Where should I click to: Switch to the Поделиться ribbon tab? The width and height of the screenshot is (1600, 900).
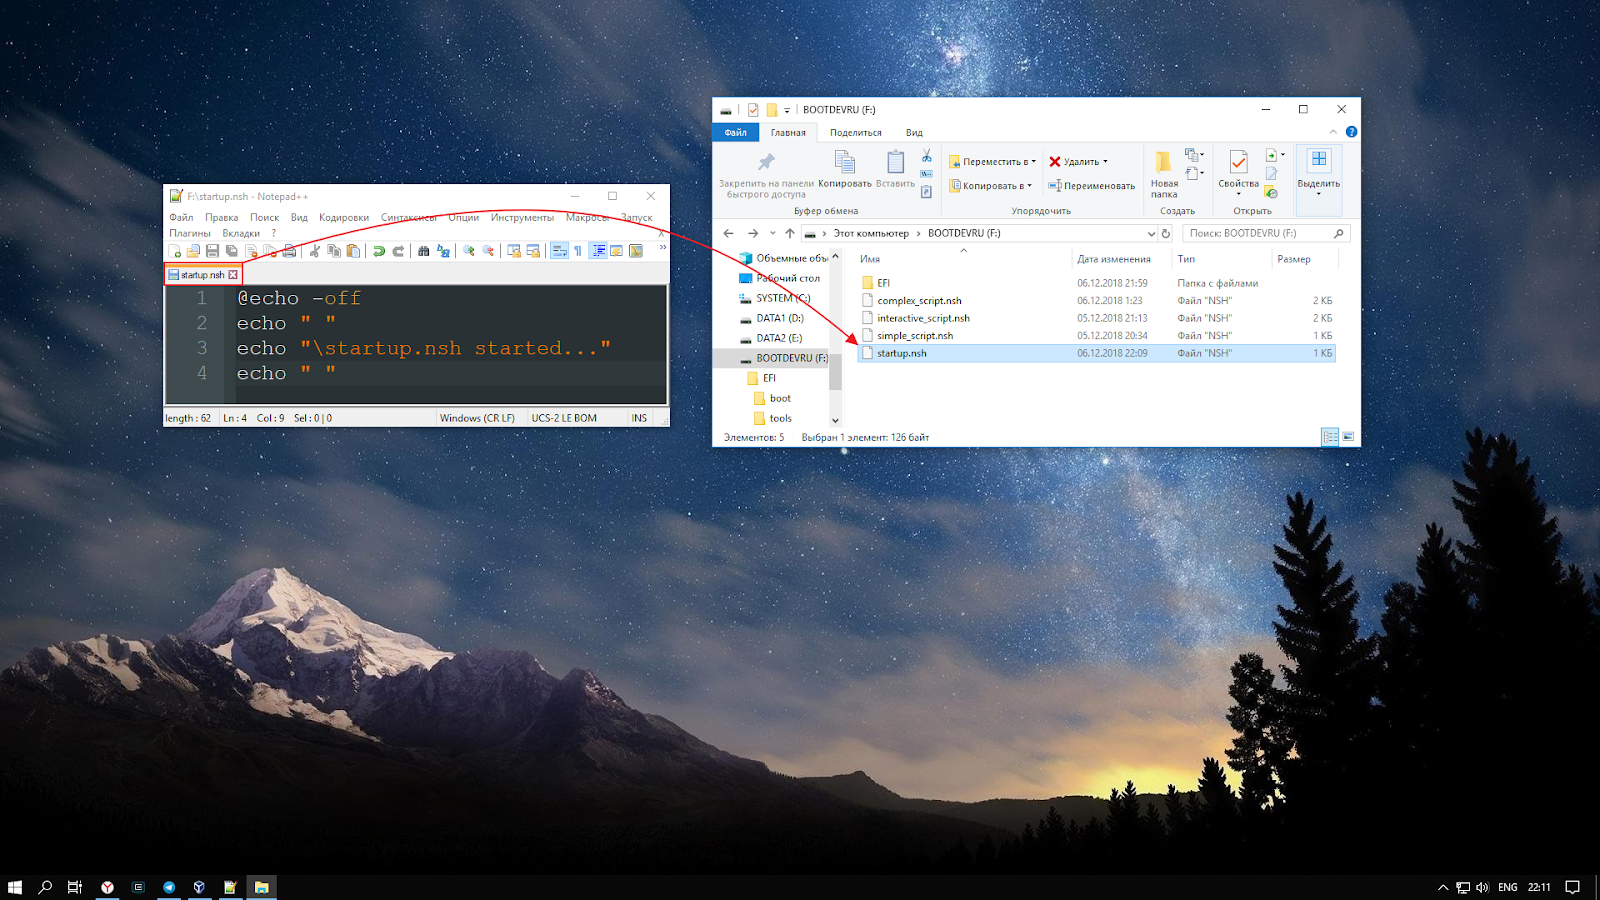856,132
